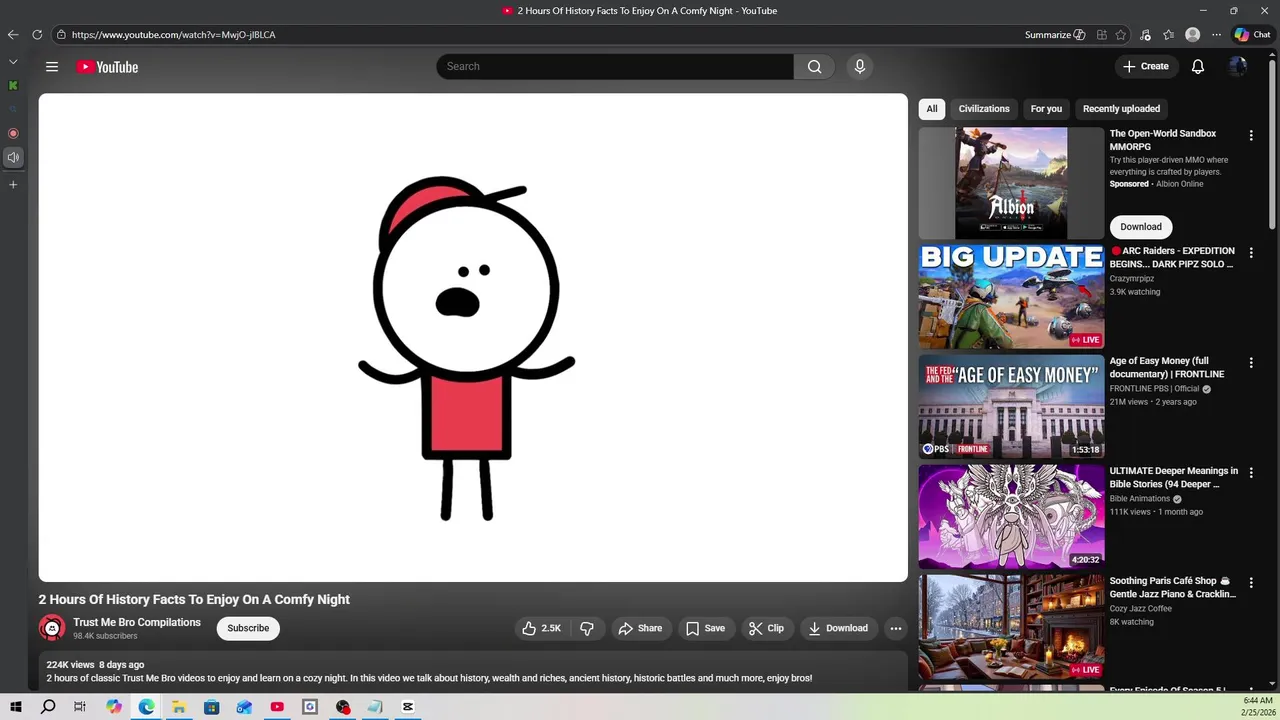
Task: Go back with browser back arrow
Action: 13,35
